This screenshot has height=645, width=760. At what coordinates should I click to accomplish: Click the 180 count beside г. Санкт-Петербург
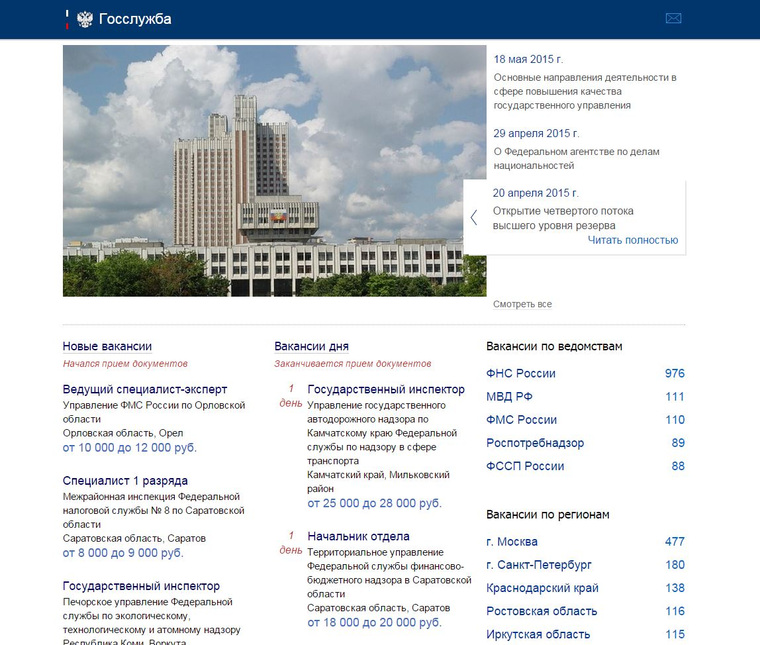point(675,565)
